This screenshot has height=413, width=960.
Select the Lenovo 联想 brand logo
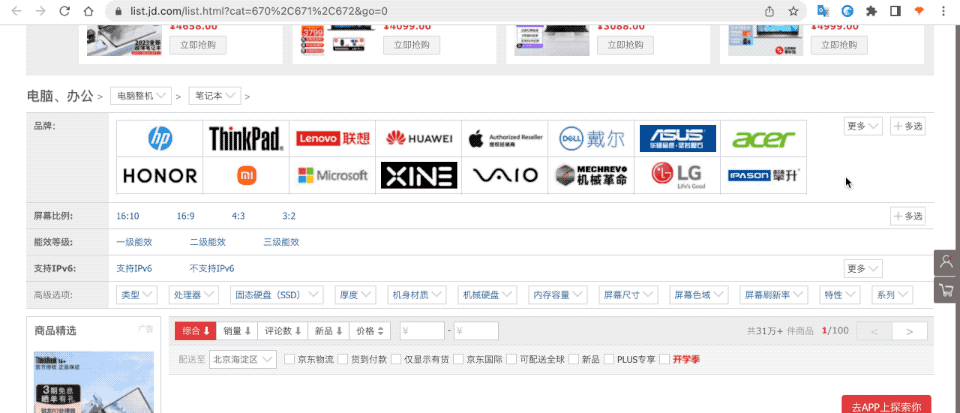pos(332,138)
